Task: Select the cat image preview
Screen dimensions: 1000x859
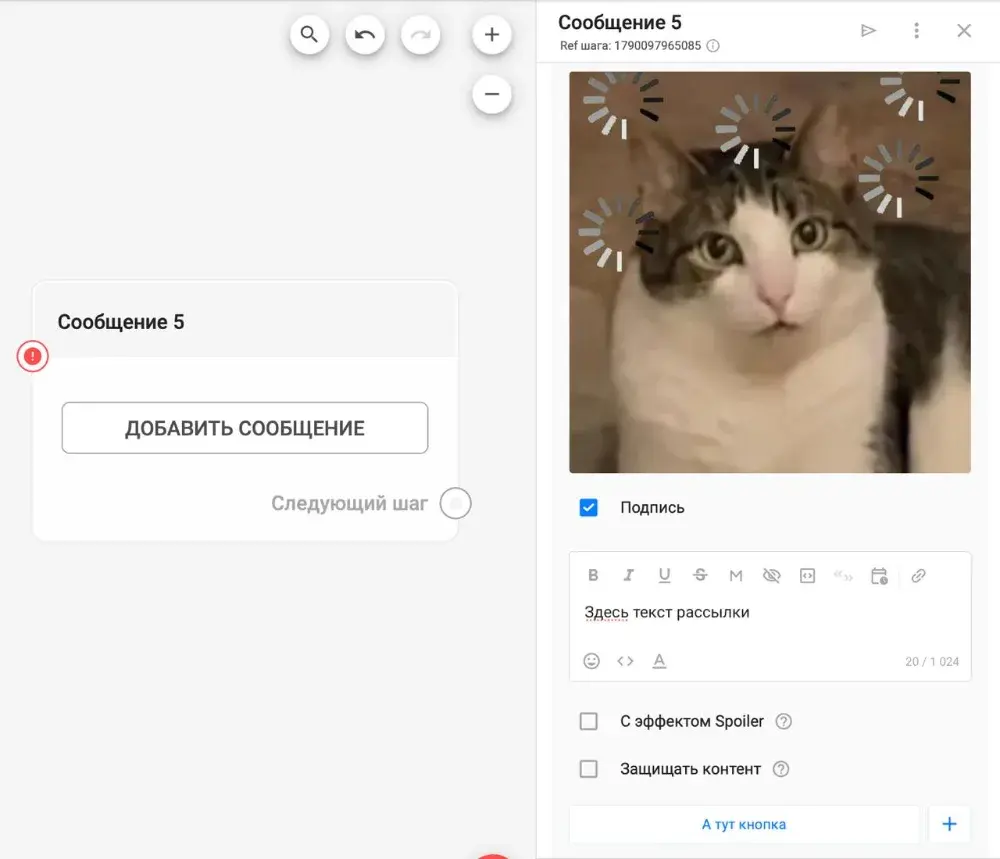Action: click(x=770, y=272)
